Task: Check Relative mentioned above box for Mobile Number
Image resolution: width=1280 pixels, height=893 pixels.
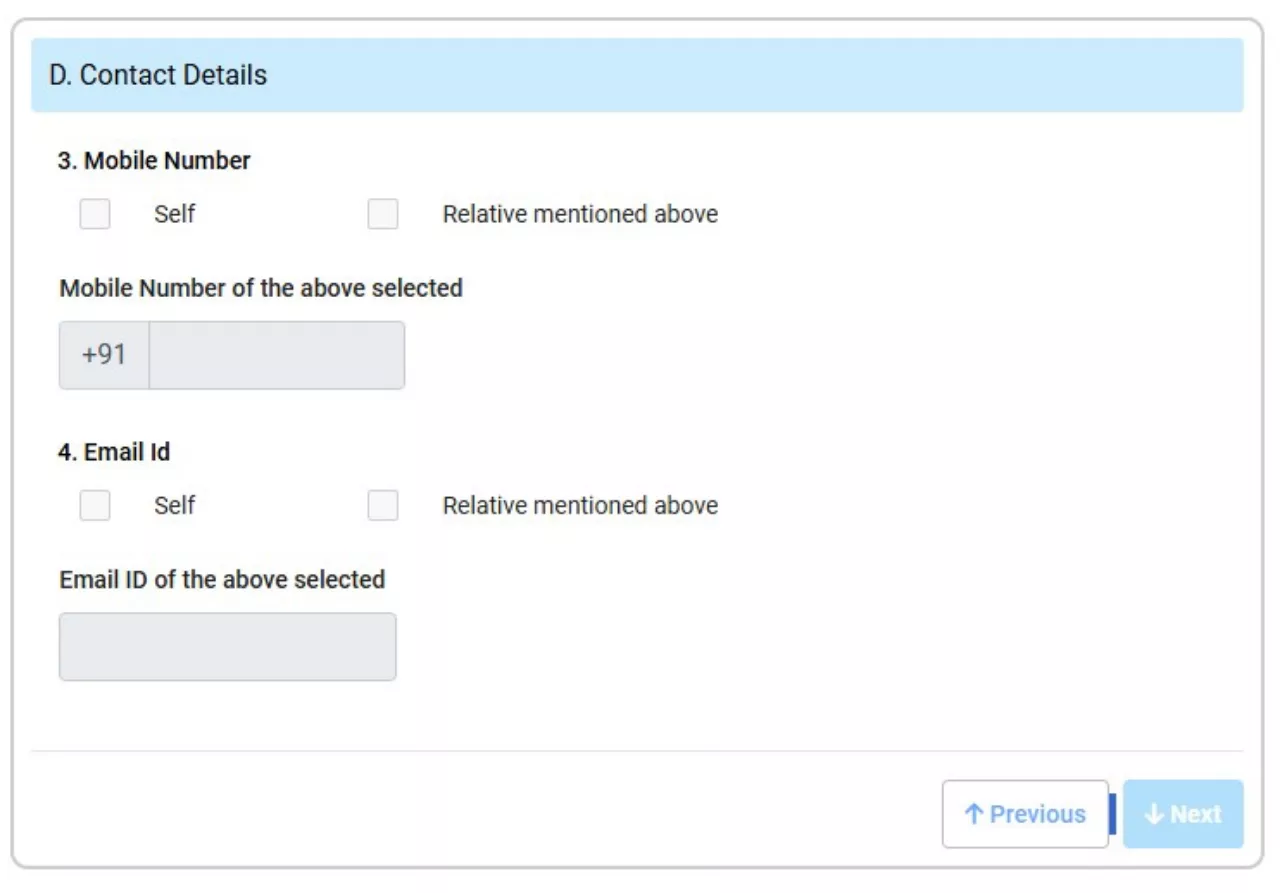Action: (383, 214)
